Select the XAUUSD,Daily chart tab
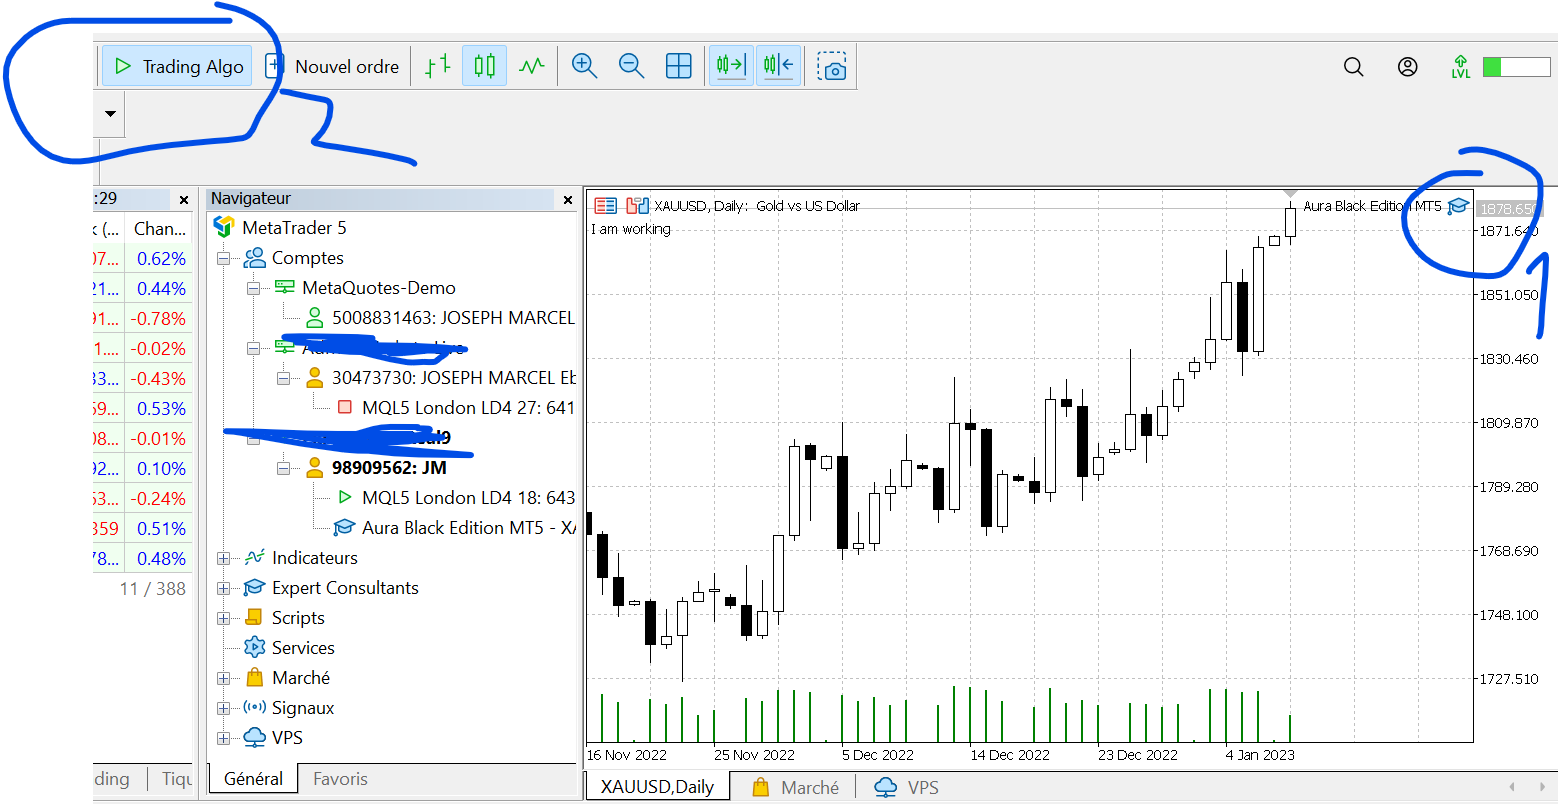1558x804 pixels. pos(657,787)
